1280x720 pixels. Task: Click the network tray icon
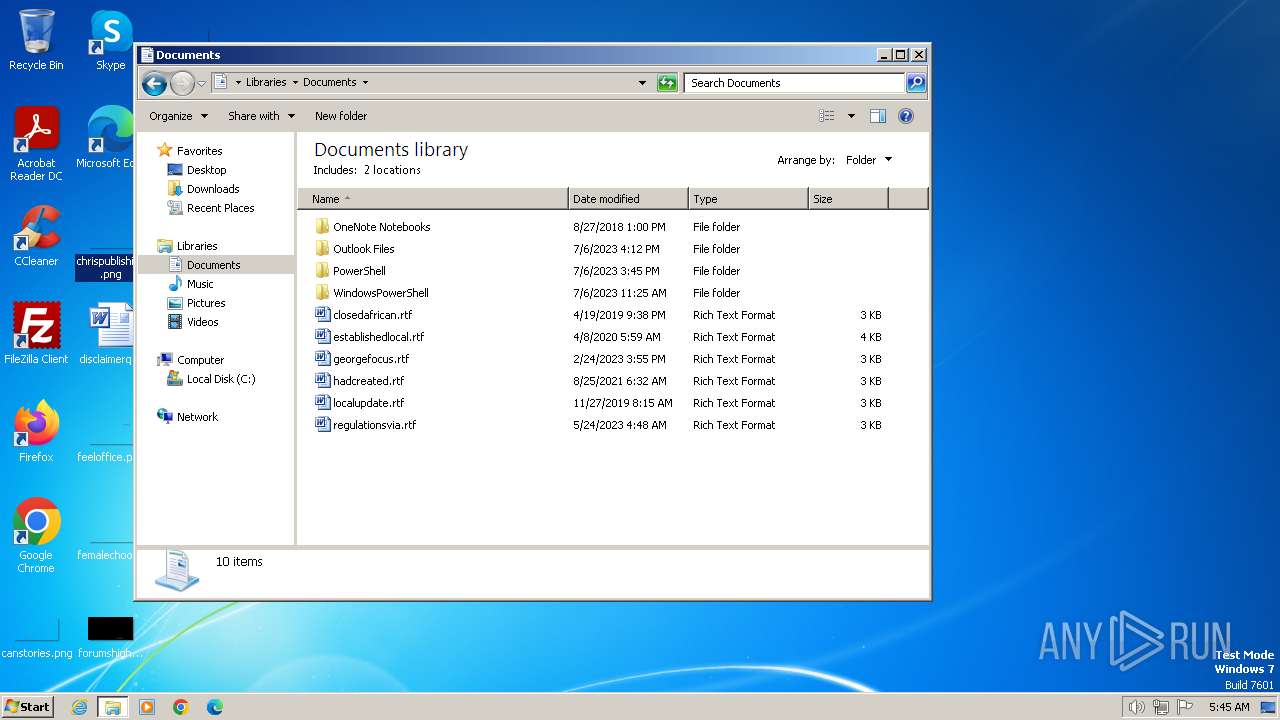tap(1161, 707)
